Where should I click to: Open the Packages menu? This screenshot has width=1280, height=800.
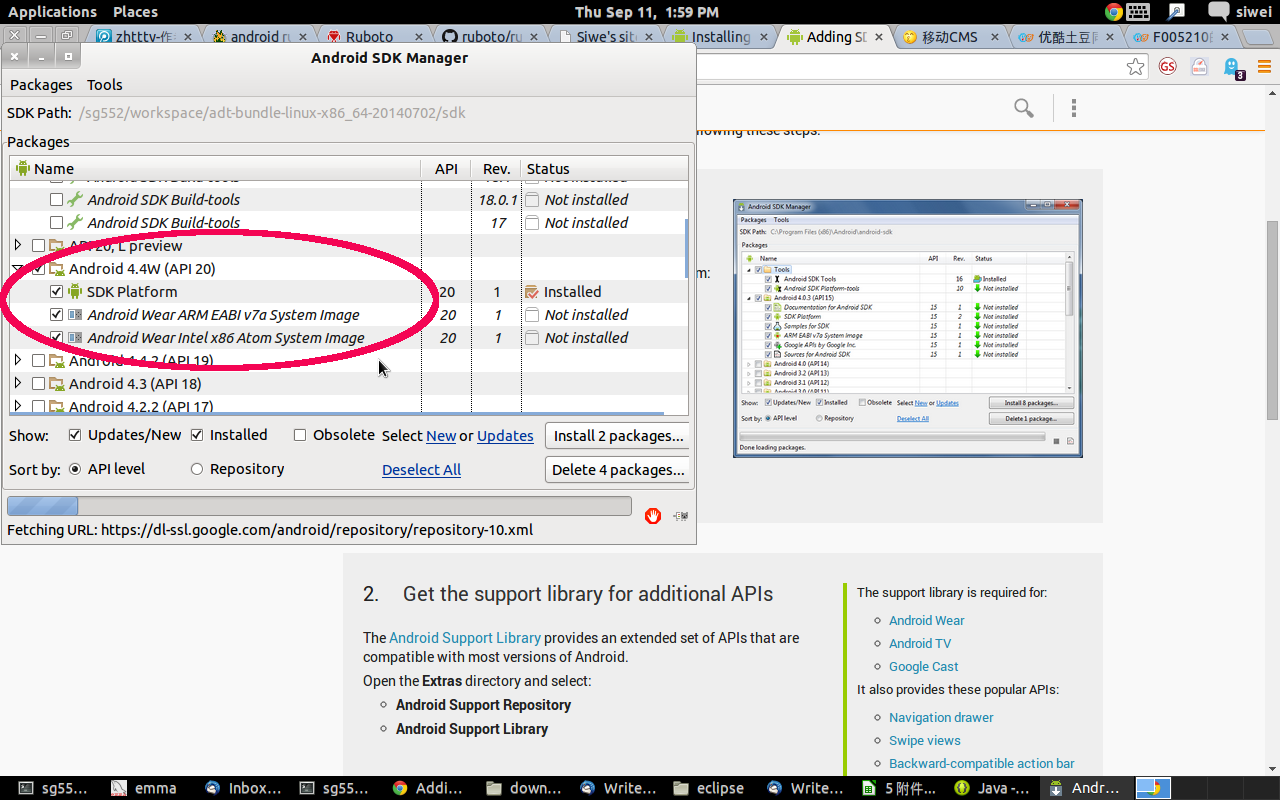(41, 85)
